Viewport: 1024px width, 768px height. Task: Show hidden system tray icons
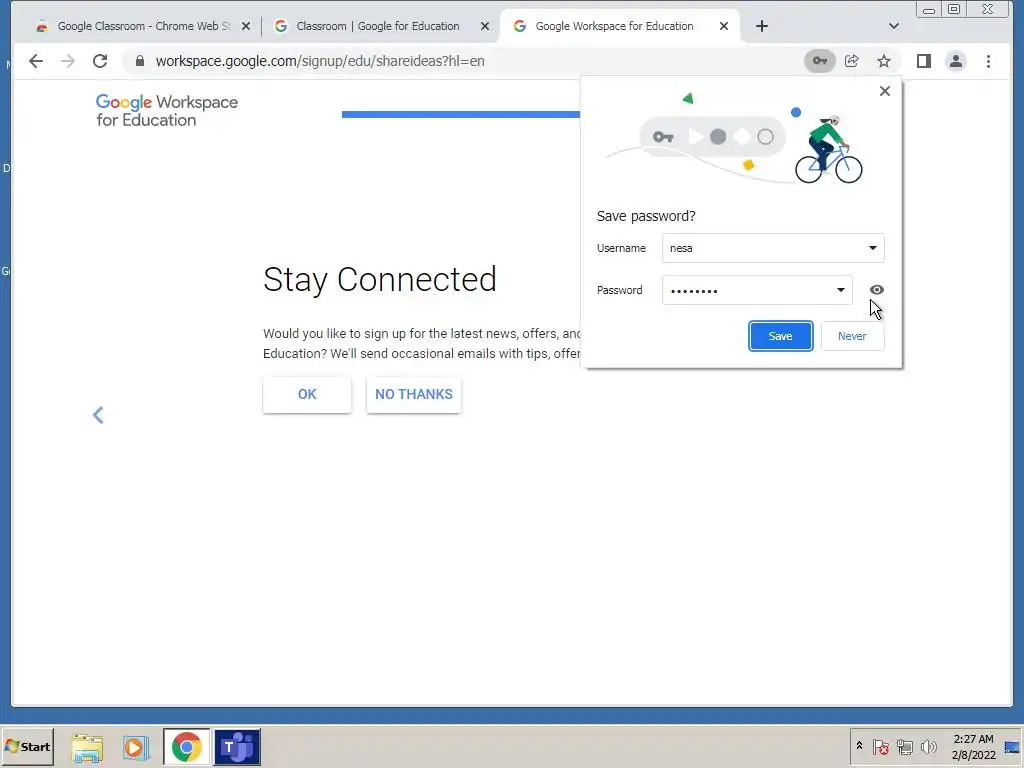coord(859,746)
